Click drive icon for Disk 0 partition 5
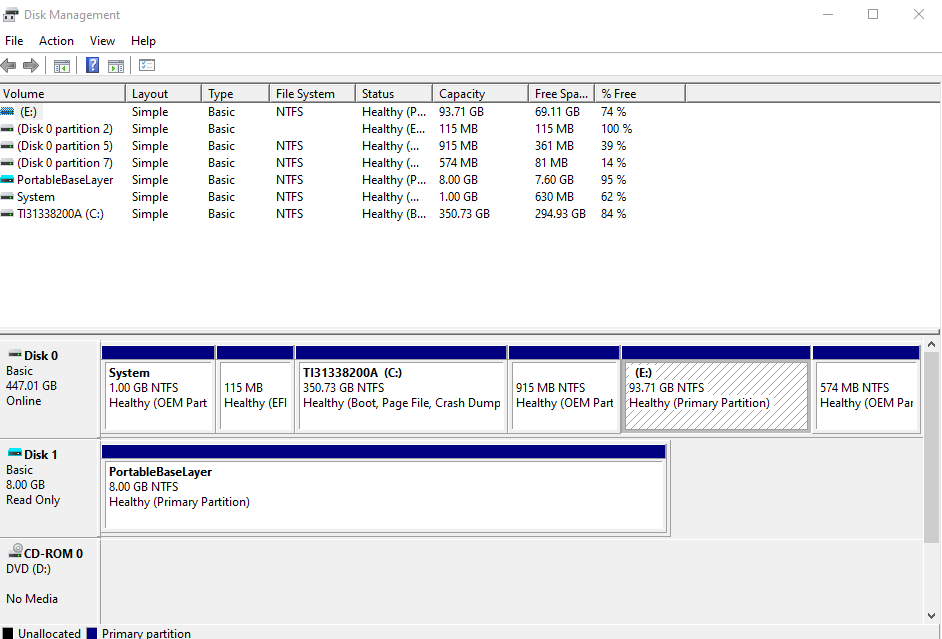The width and height of the screenshot is (942, 639). [7, 146]
